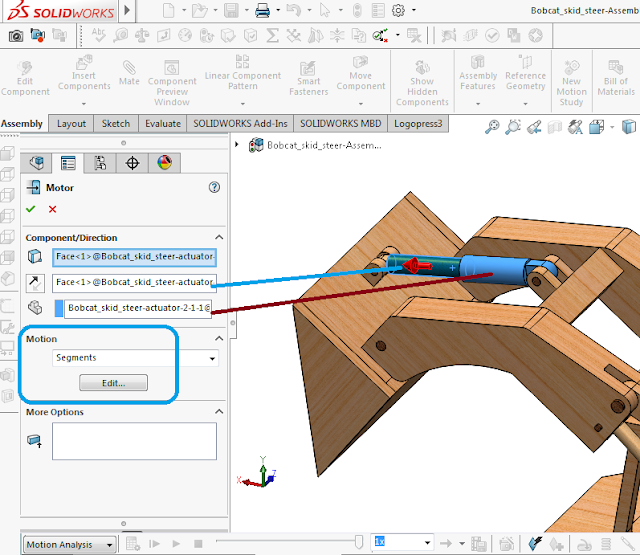Click the Edit... button under Motion
Viewport: 640px width, 555px height.
113,383
